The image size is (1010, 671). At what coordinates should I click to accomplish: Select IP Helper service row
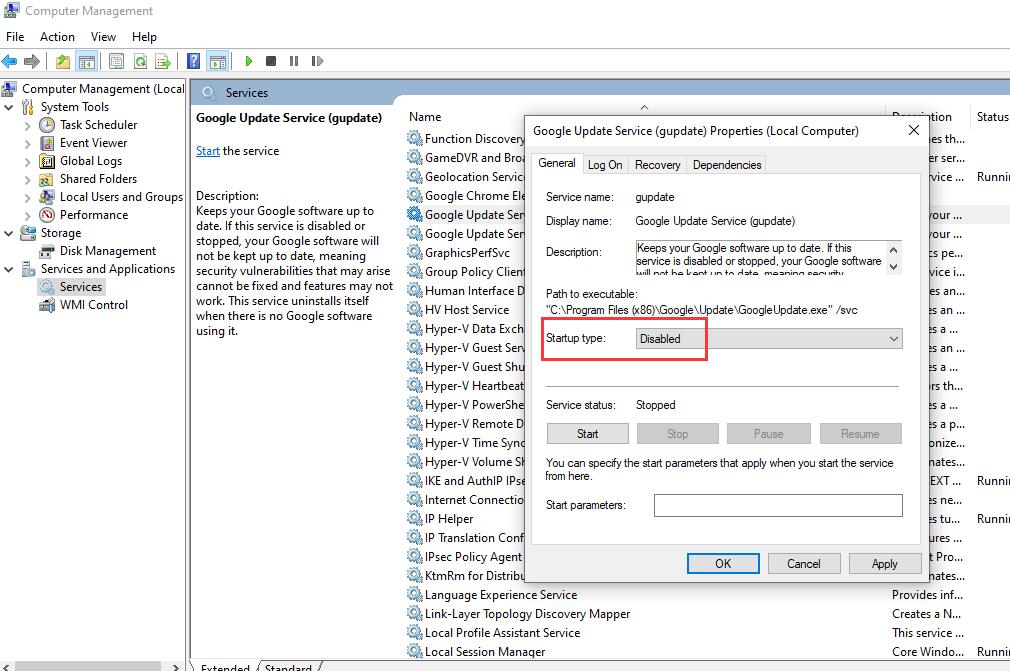(449, 518)
